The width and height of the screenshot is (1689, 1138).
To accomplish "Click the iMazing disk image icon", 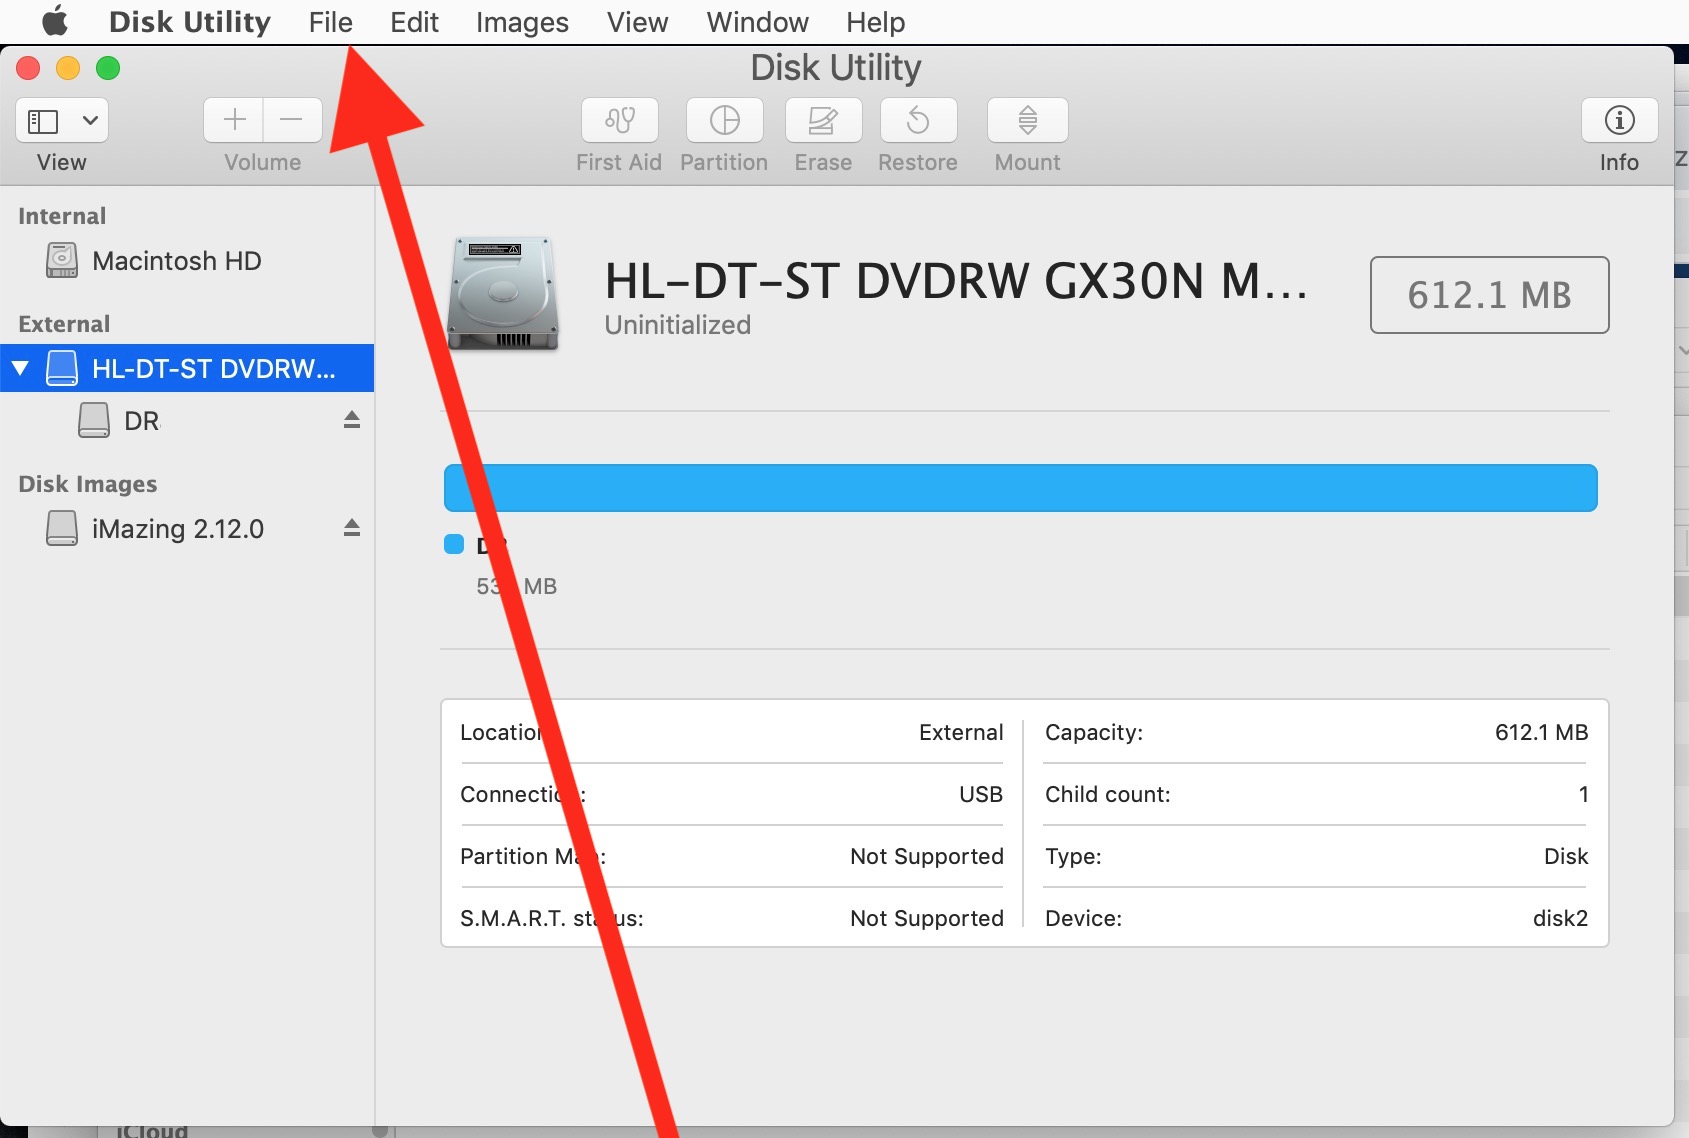I will tap(62, 527).
